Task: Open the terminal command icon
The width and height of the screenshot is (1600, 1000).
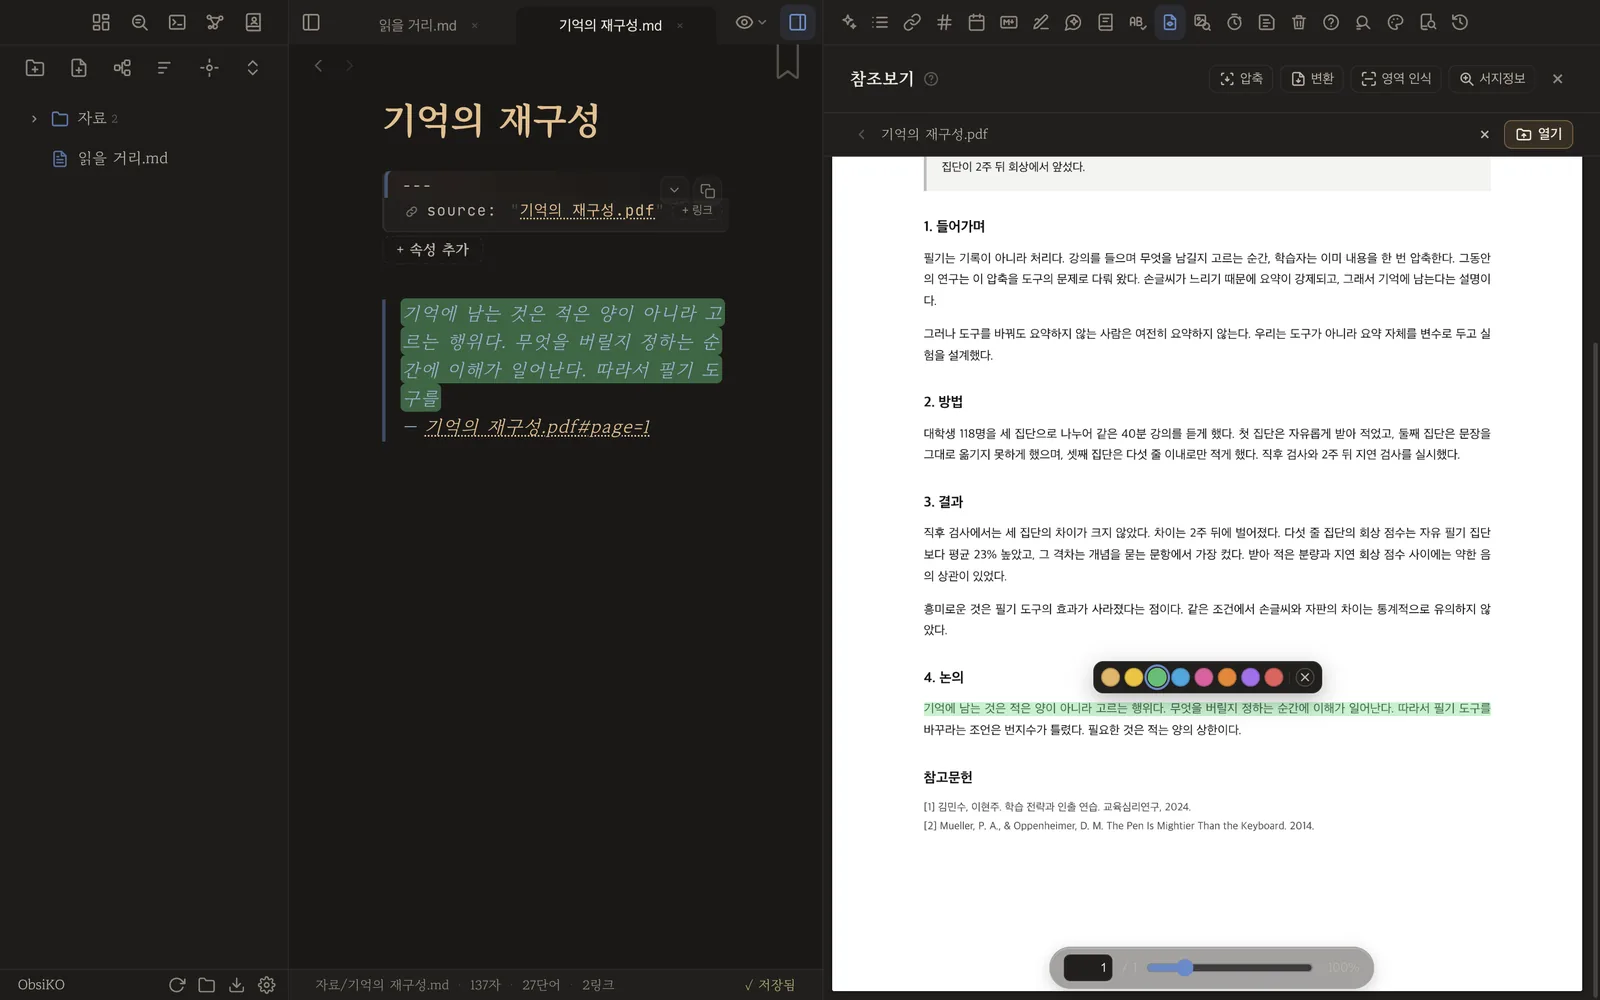Action: coord(177,22)
